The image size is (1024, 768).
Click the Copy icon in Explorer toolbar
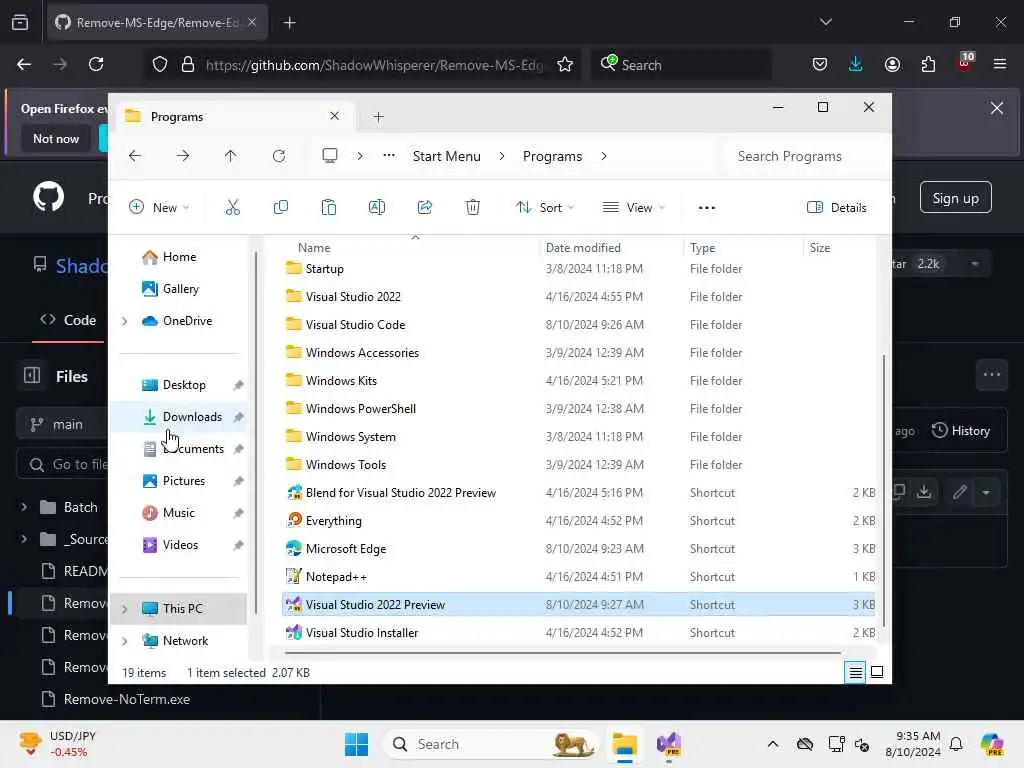point(281,208)
